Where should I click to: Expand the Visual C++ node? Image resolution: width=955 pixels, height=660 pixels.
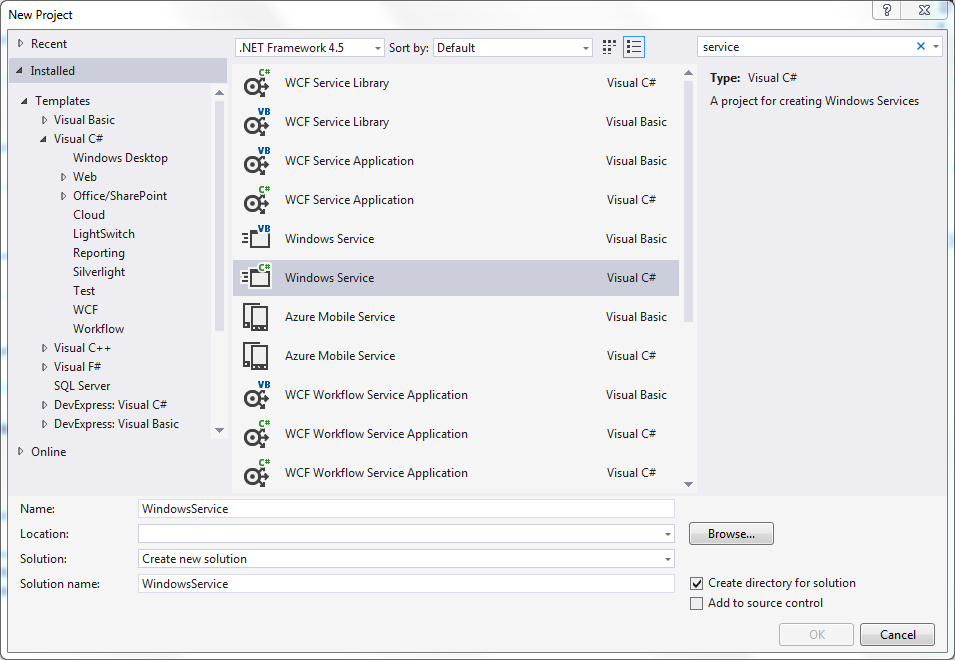pos(44,348)
